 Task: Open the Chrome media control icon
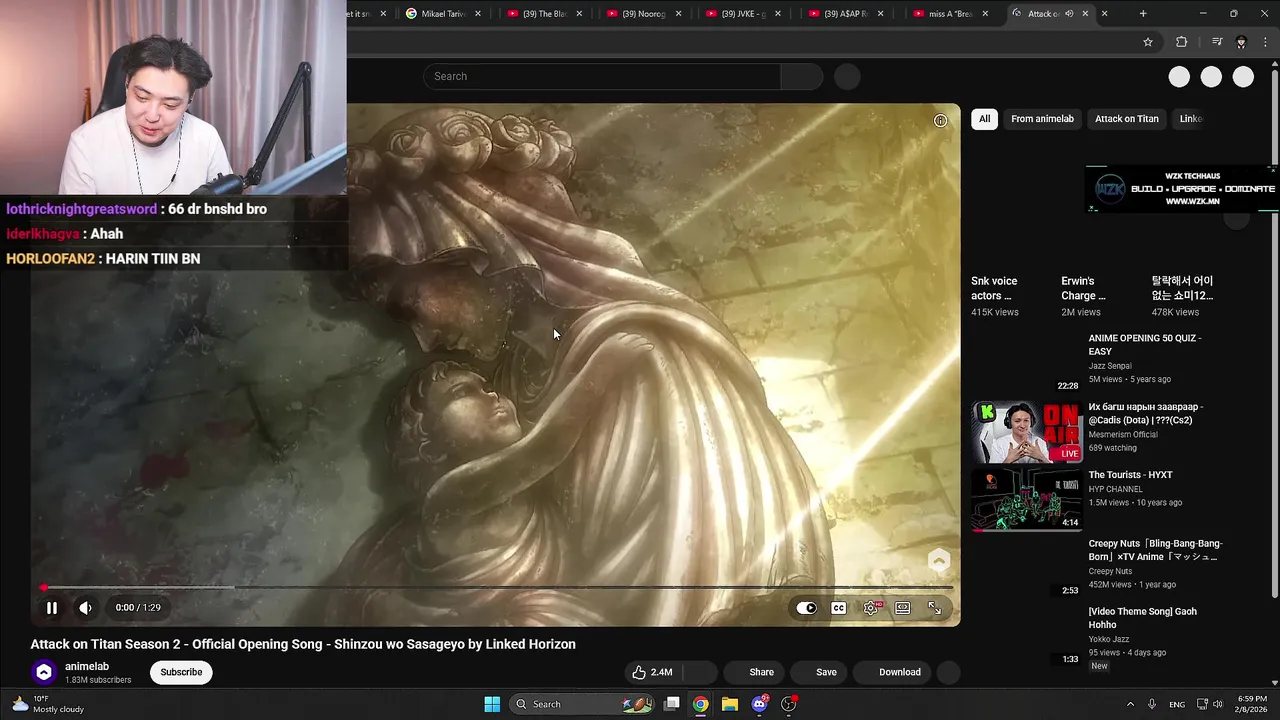1217,42
